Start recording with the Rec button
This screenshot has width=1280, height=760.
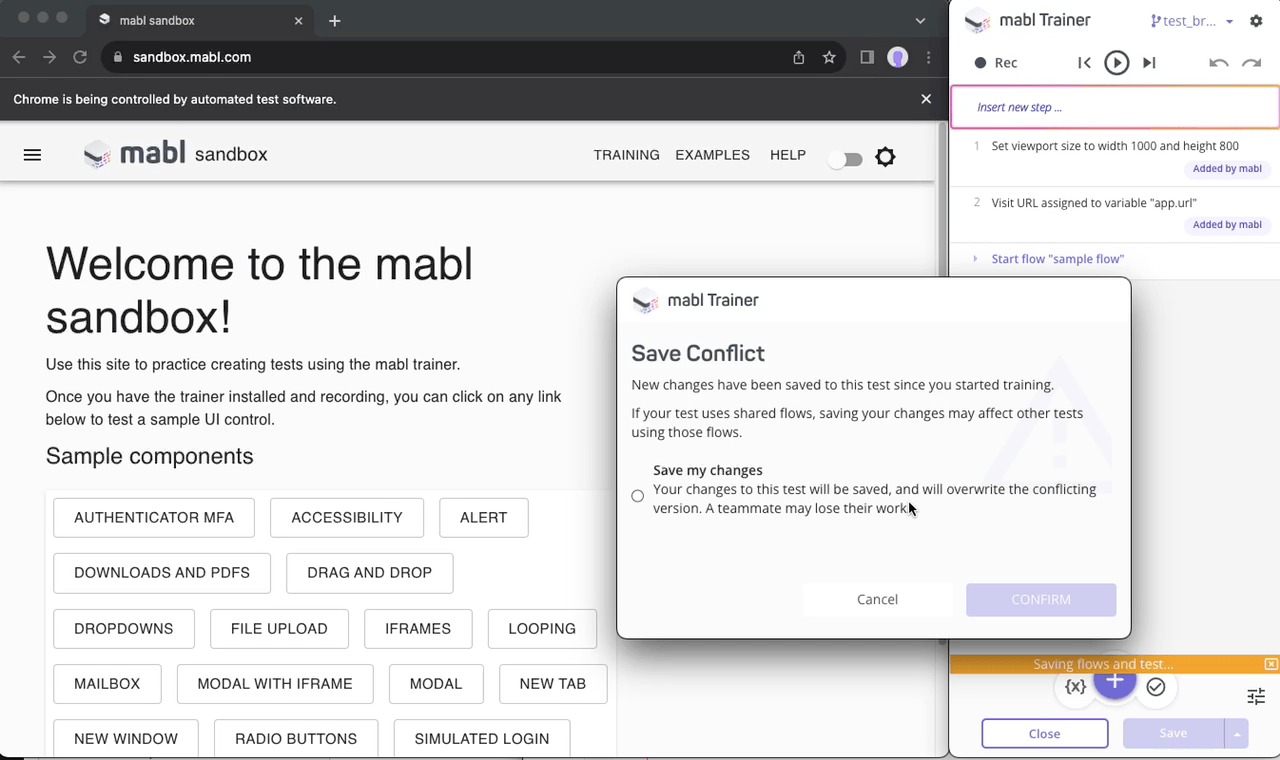[x=996, y=63]
